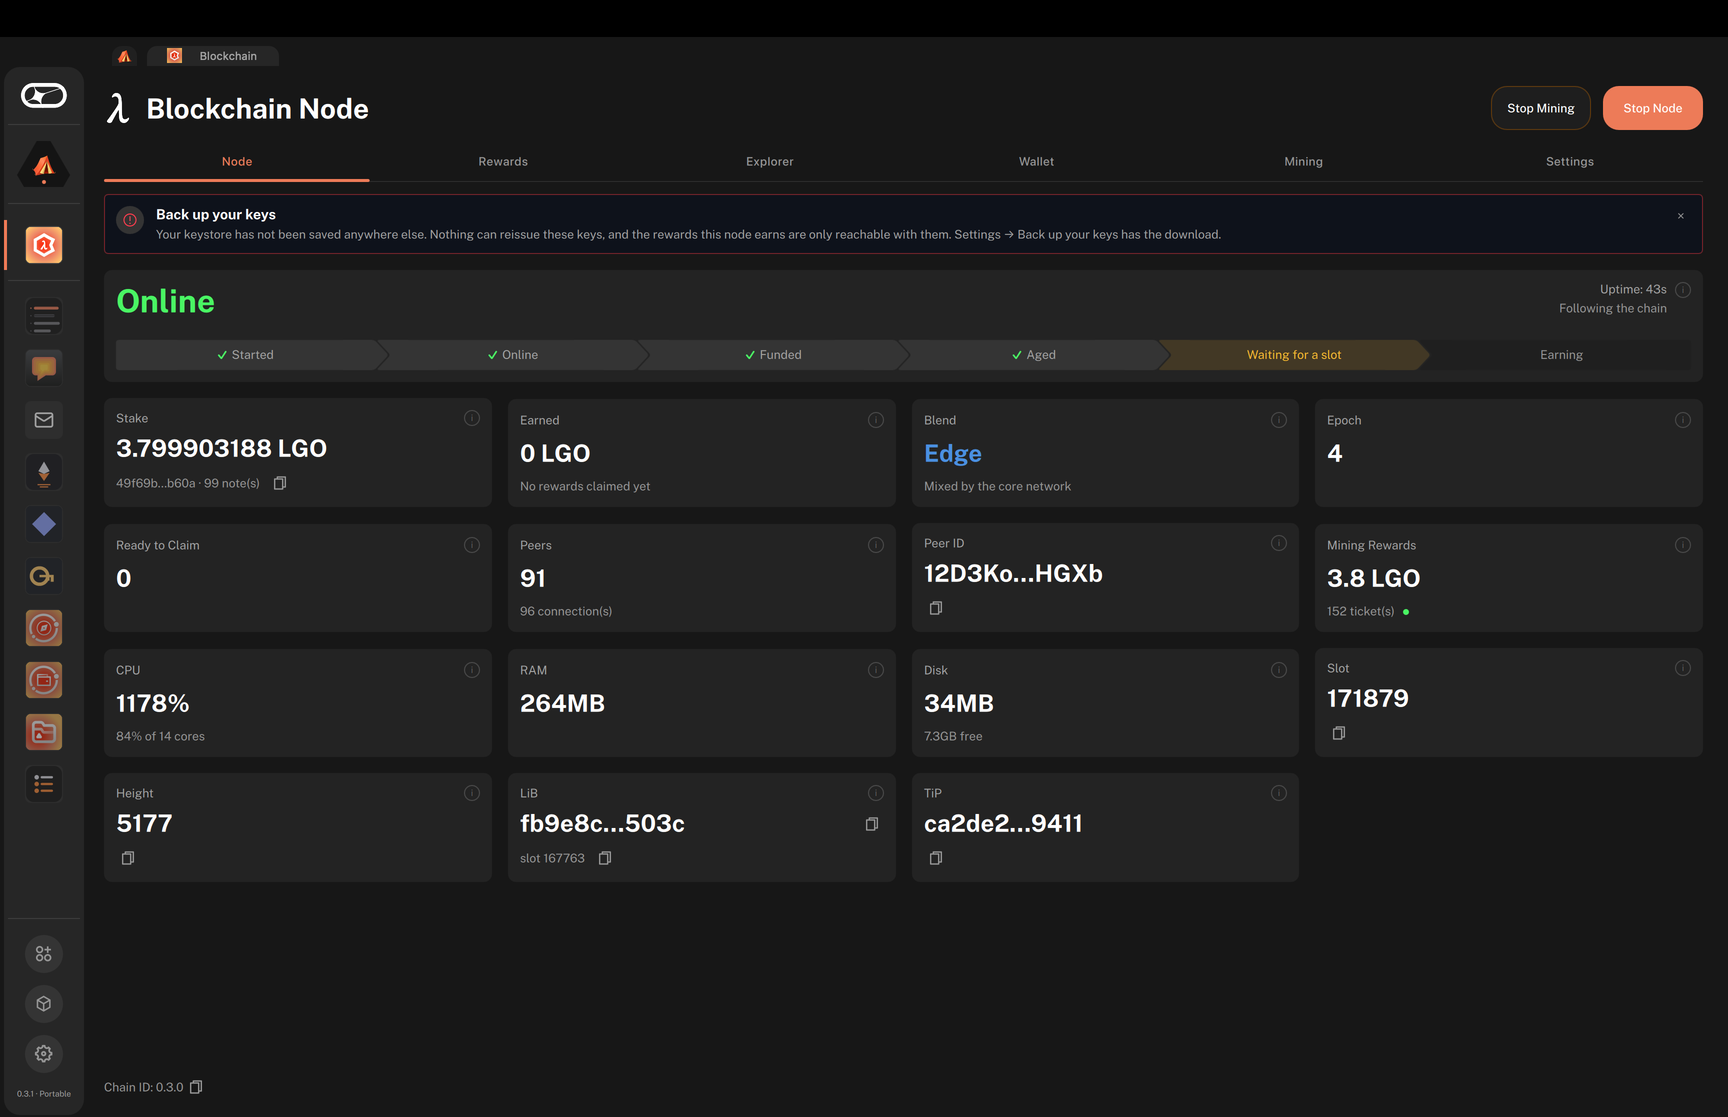This screenshot has width=1728, height=1117.
Task: Show info for the Uptime indicator
Action: 1683,290
